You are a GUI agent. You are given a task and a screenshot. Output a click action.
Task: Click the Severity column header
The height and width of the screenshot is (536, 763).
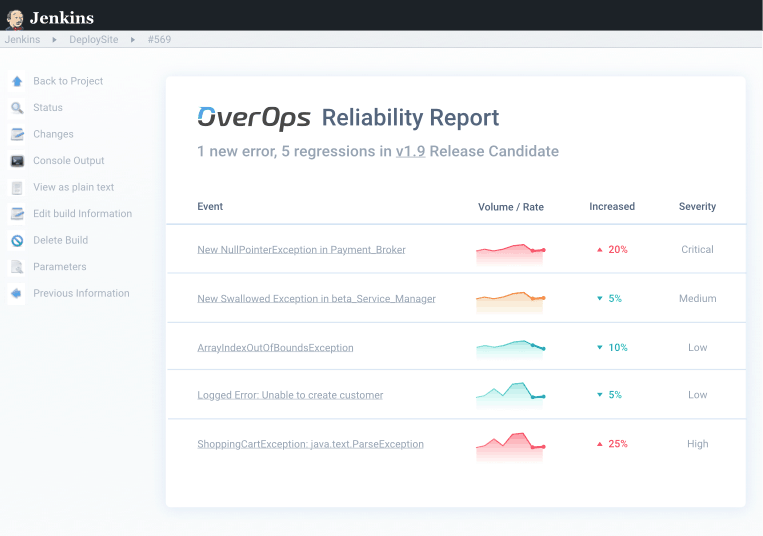697,206
